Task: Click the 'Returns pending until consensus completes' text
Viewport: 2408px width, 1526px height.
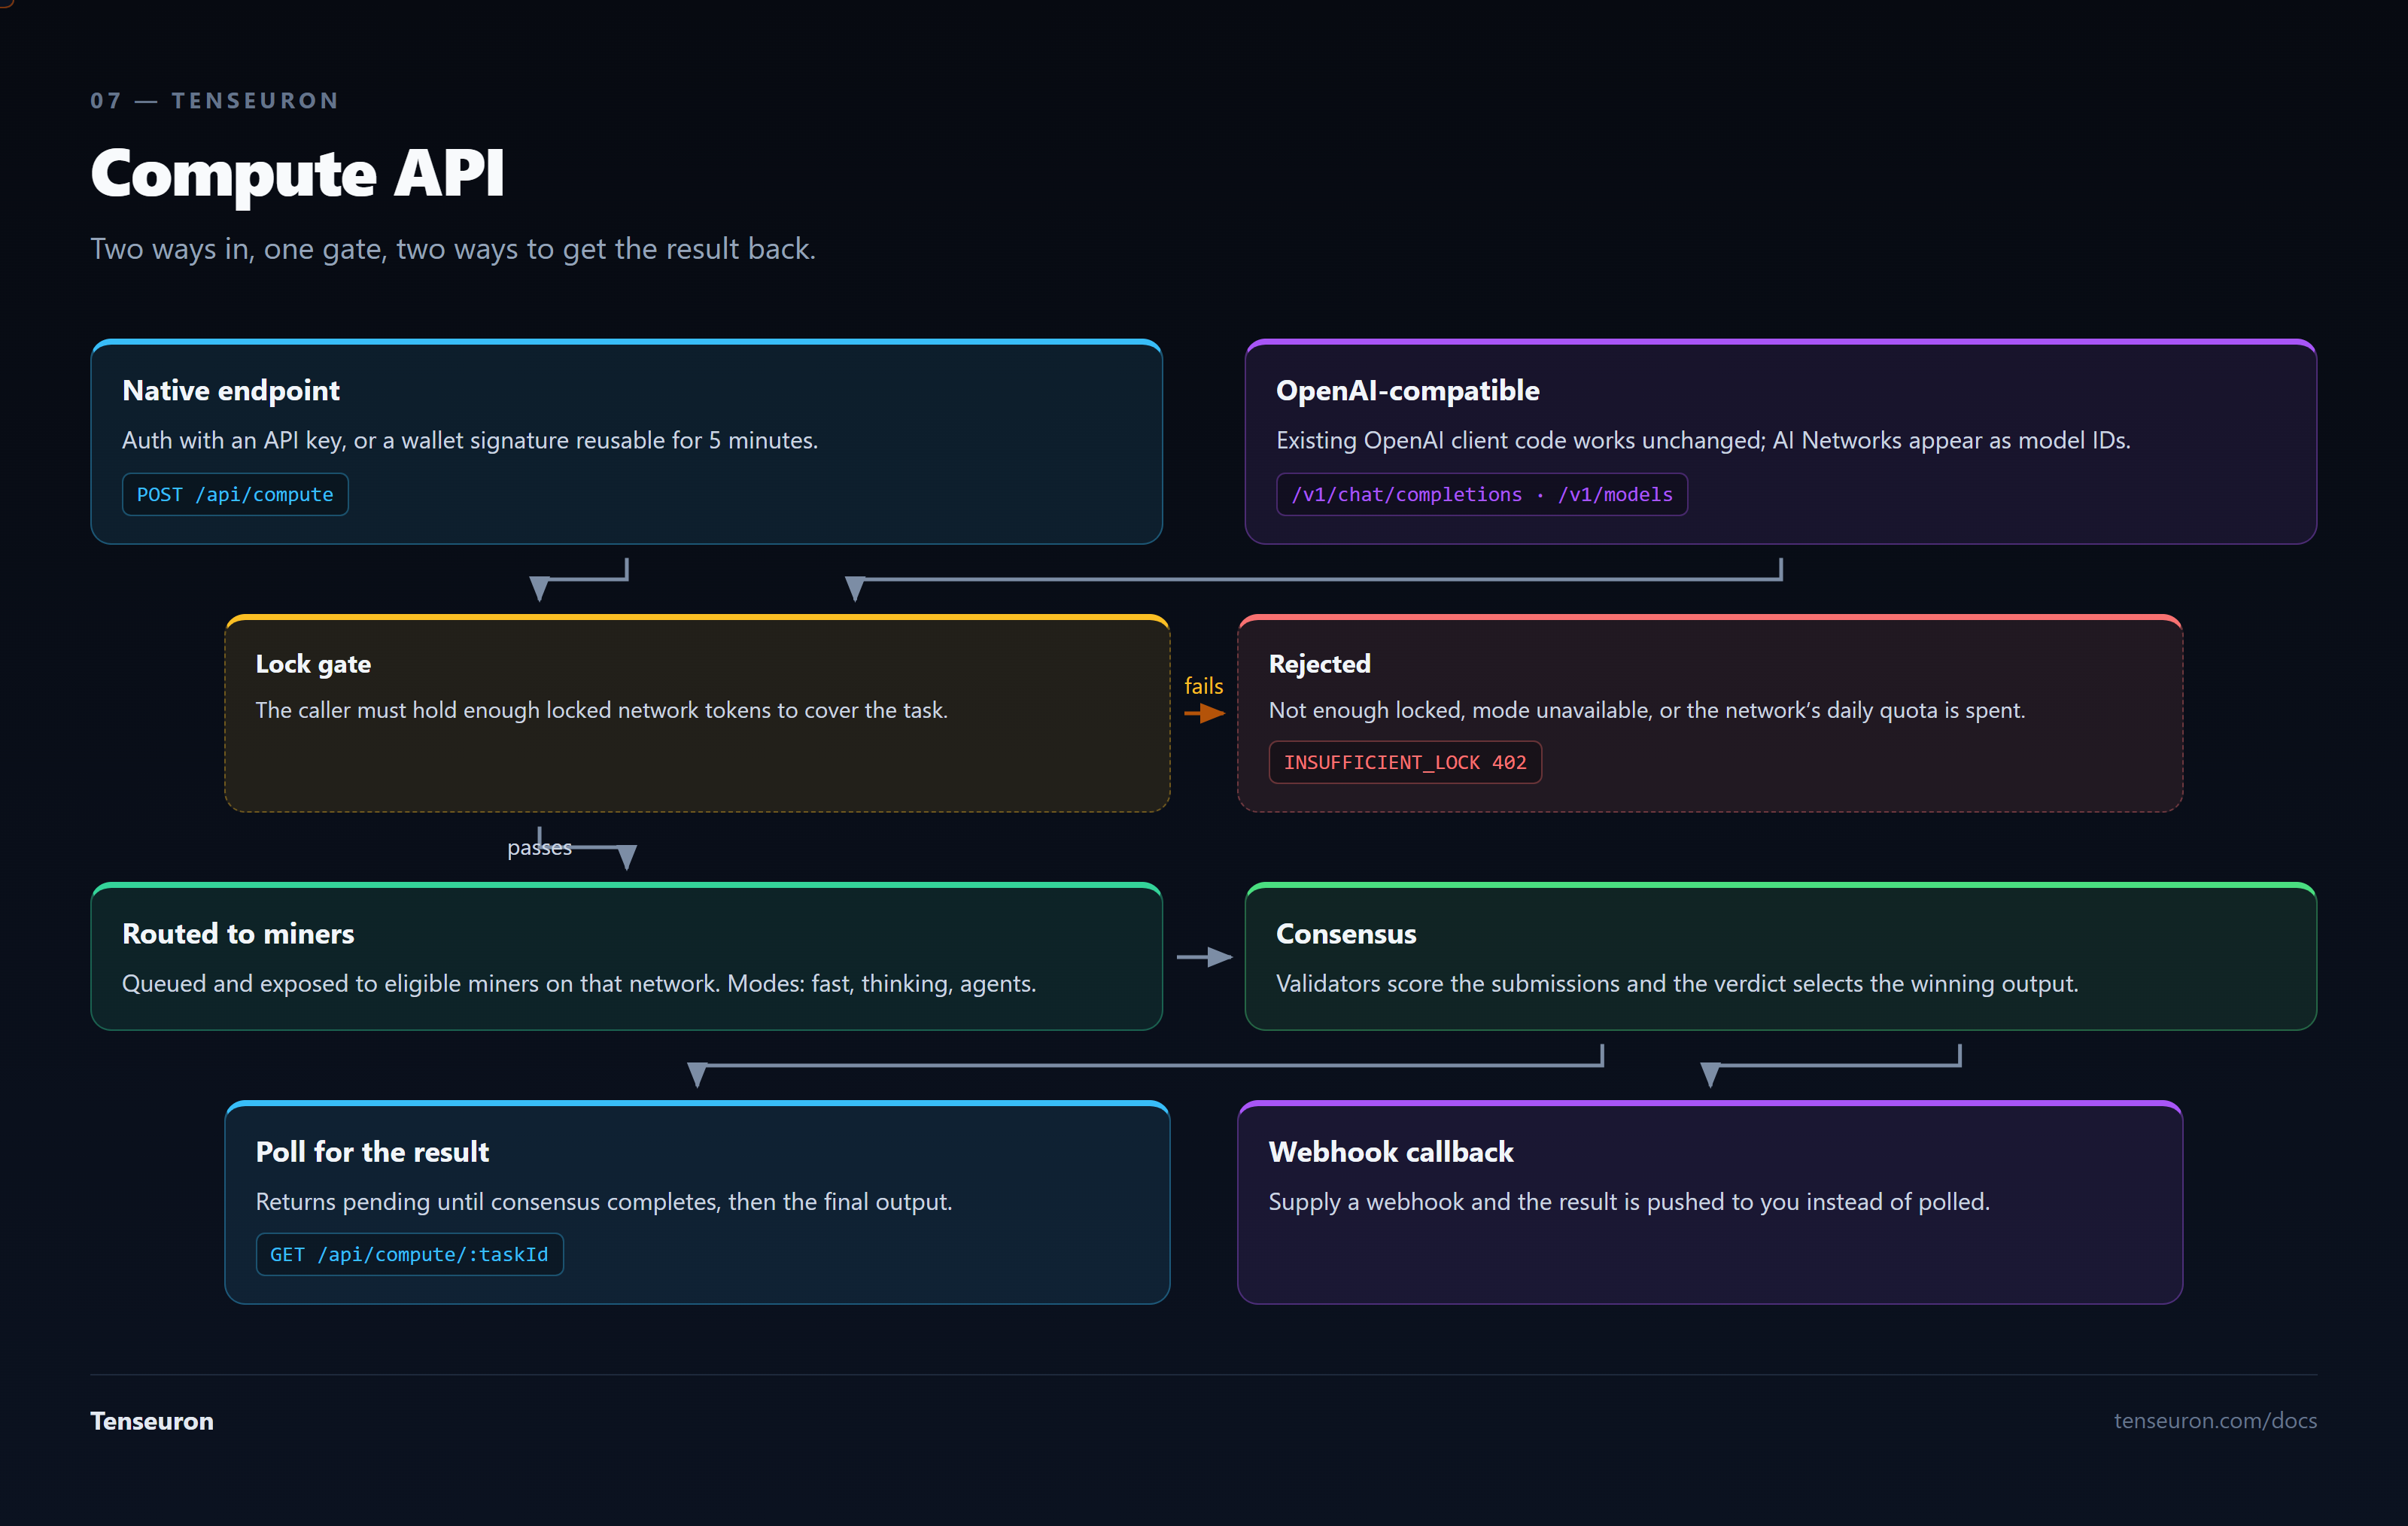Action: [x=604, y=1201]
